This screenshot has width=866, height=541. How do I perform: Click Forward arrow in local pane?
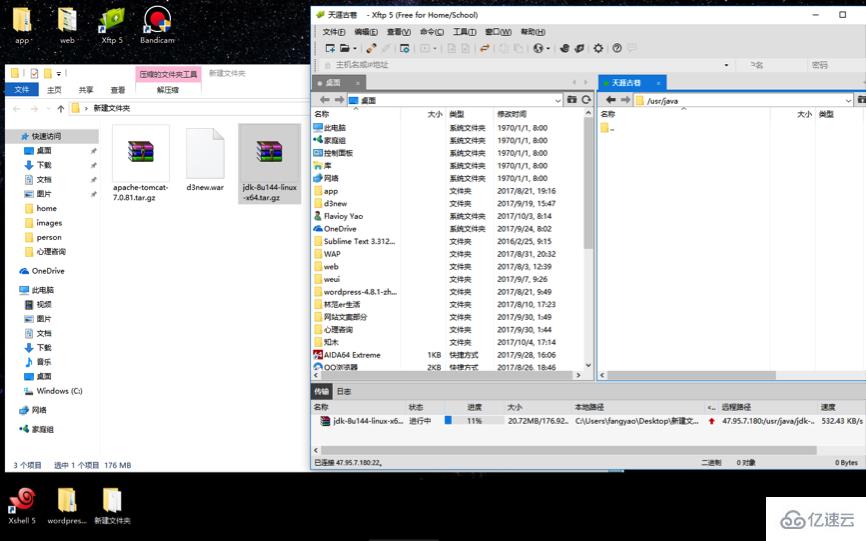[x=339, y=100]
